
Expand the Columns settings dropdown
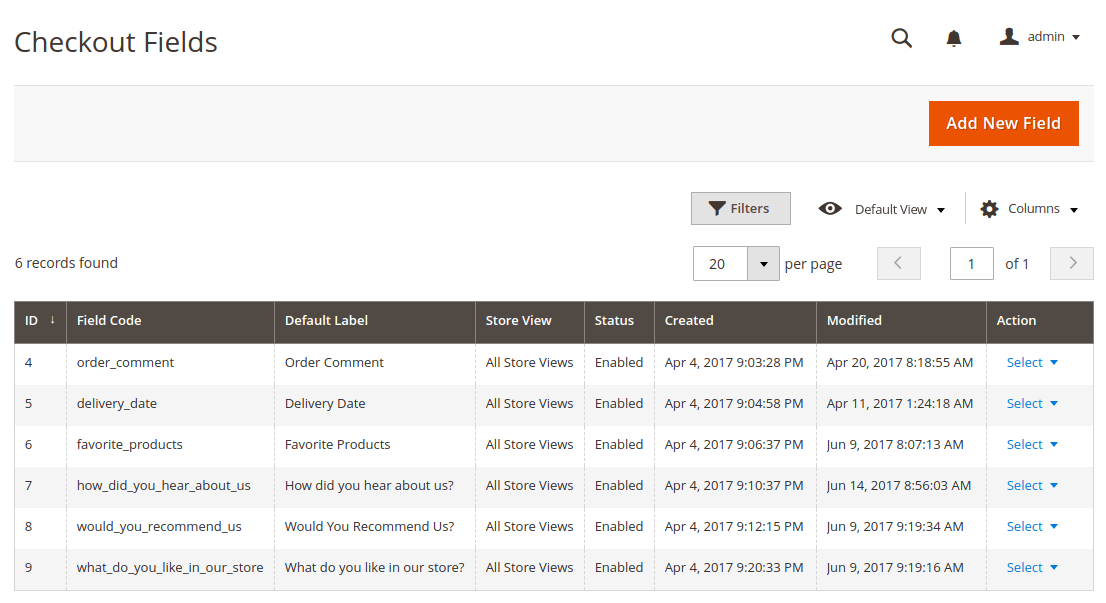coord(1030,209)
